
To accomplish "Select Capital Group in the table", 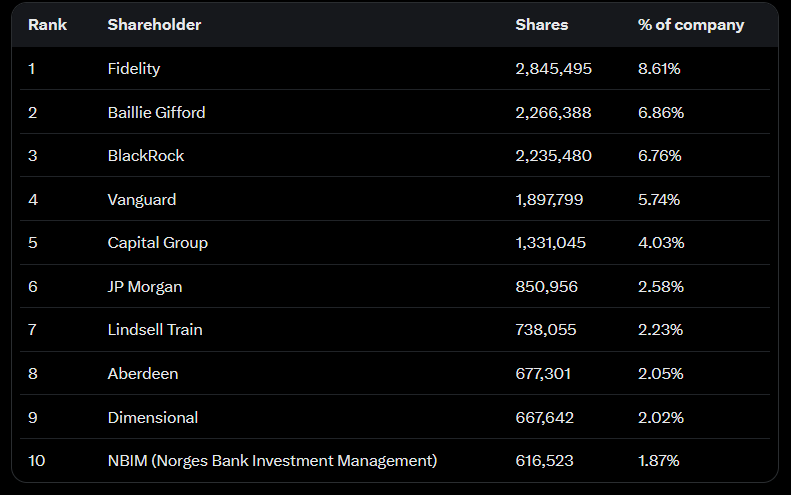I will [x=157, y=243].
